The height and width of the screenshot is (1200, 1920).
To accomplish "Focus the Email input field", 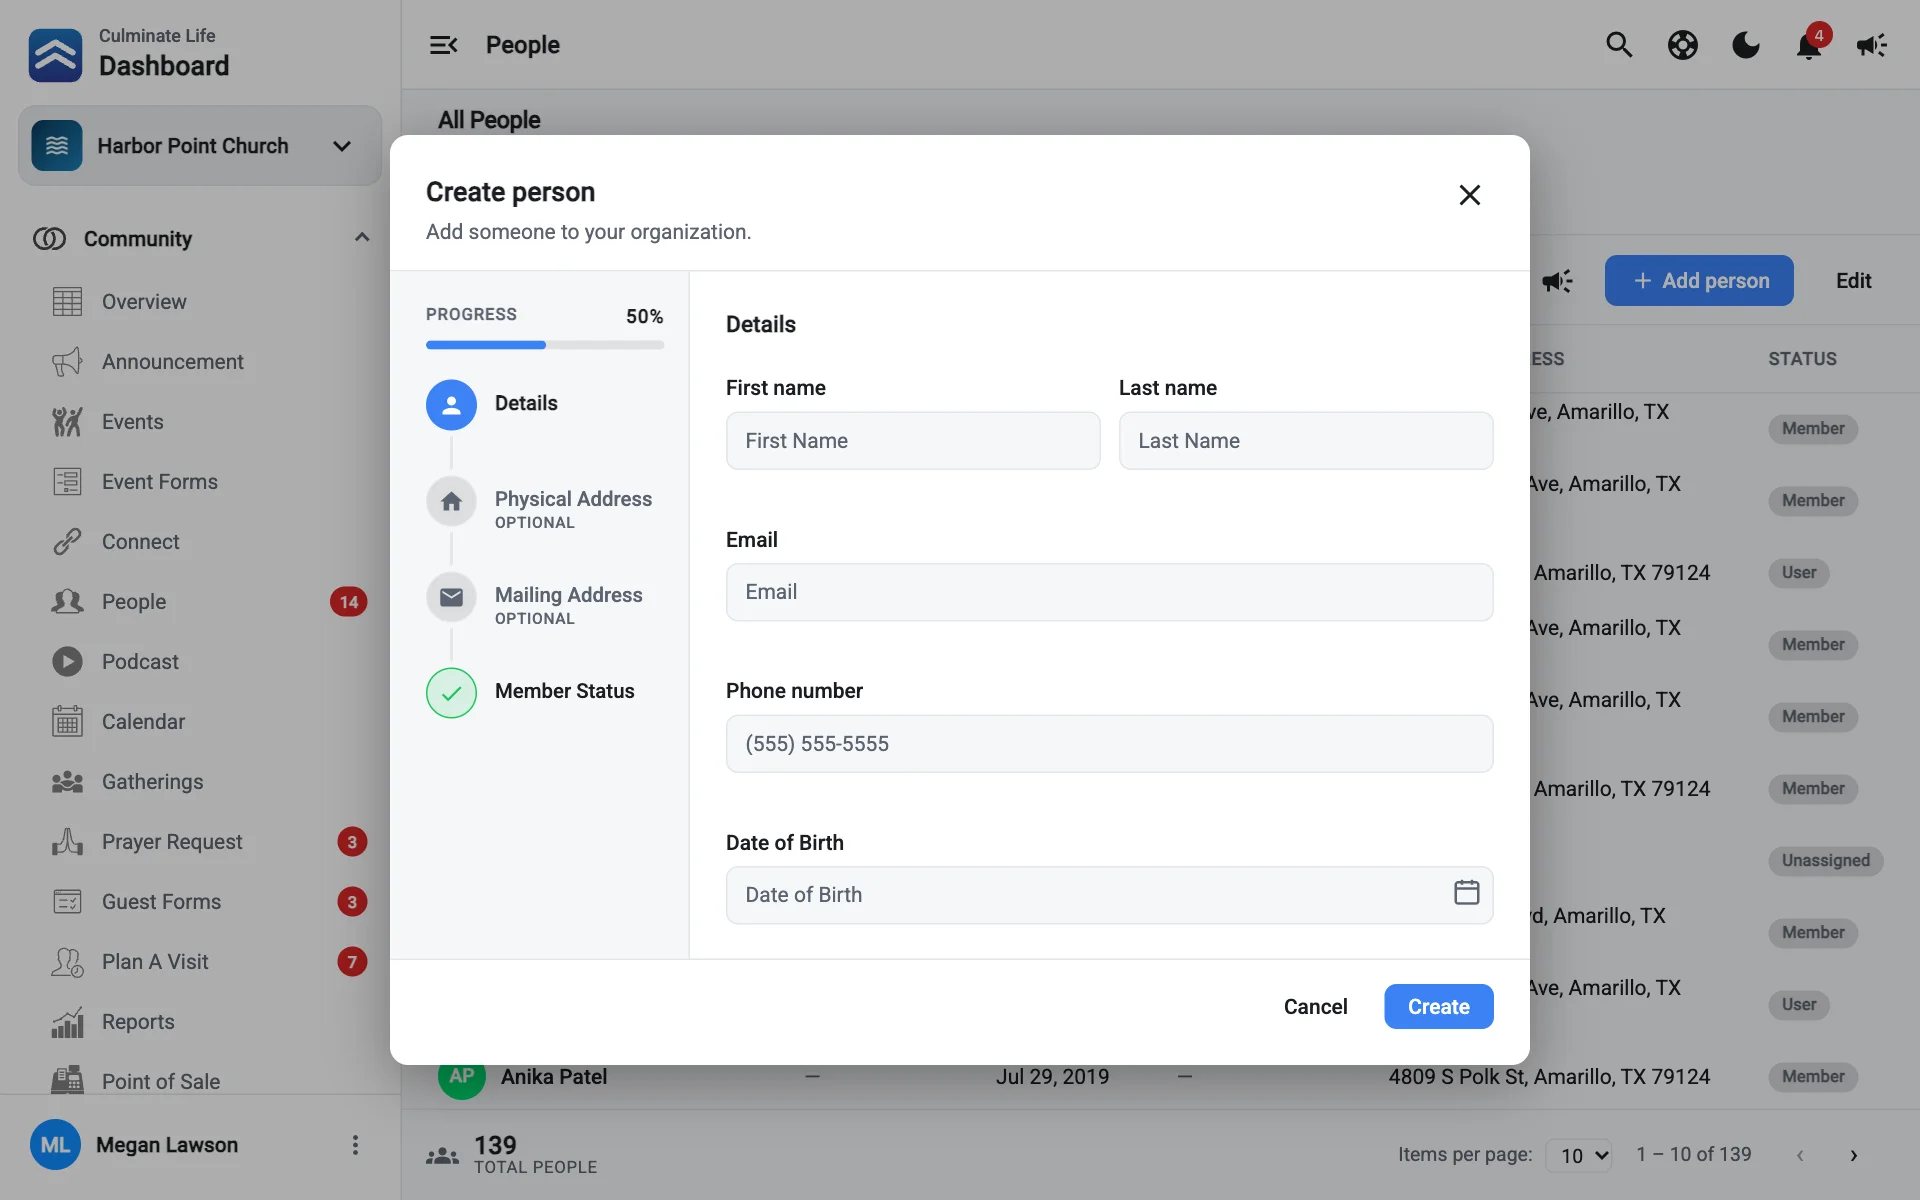I will click(1110, 592).
